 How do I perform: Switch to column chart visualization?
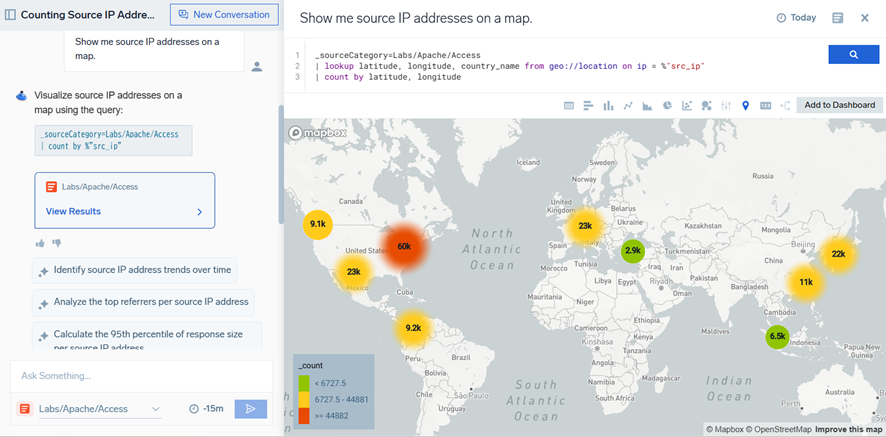pos(608,105)
